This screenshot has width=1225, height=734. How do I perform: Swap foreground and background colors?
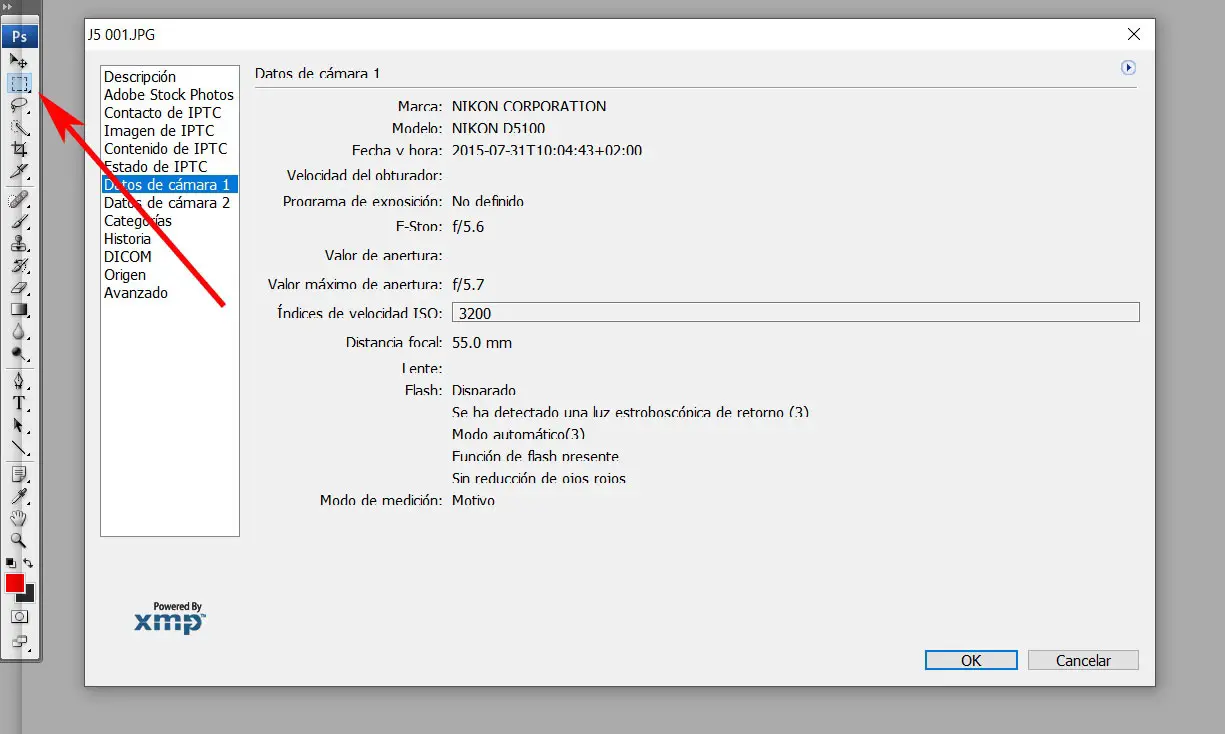coord(28,564)
